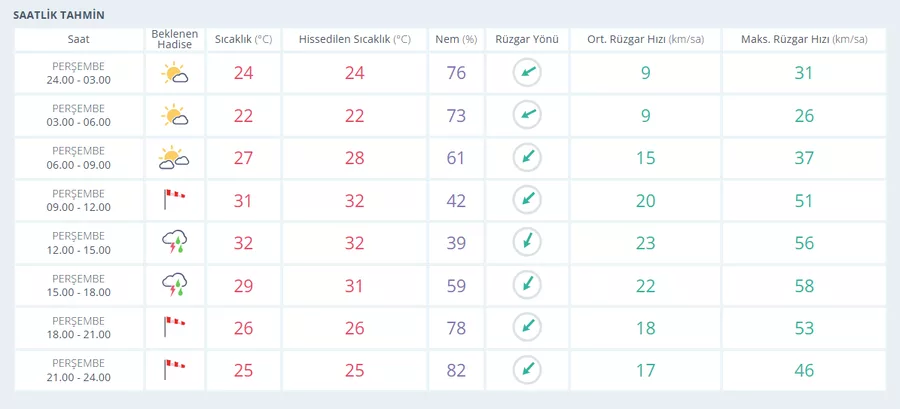The width and height of the screenshot is (900, 409).
Task: Click the wind direction arrow for 06.00 - 09.00
Action: 527,158
